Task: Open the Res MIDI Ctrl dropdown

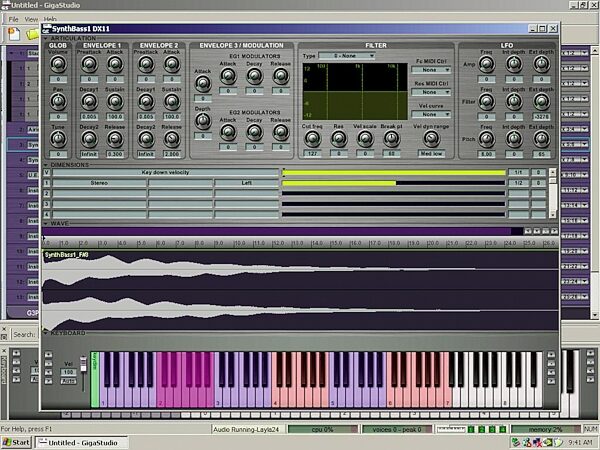Action: point(431,92)
